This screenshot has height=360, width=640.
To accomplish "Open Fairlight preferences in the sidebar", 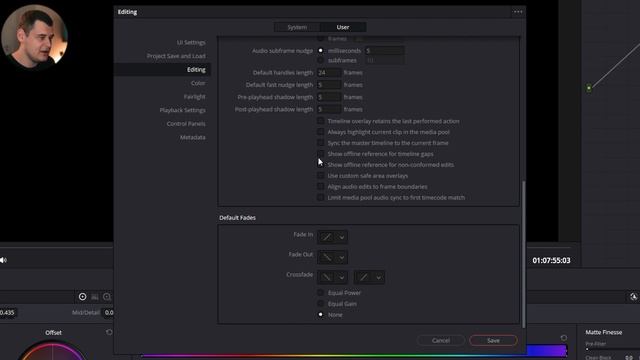I will (x=195, y=97).
